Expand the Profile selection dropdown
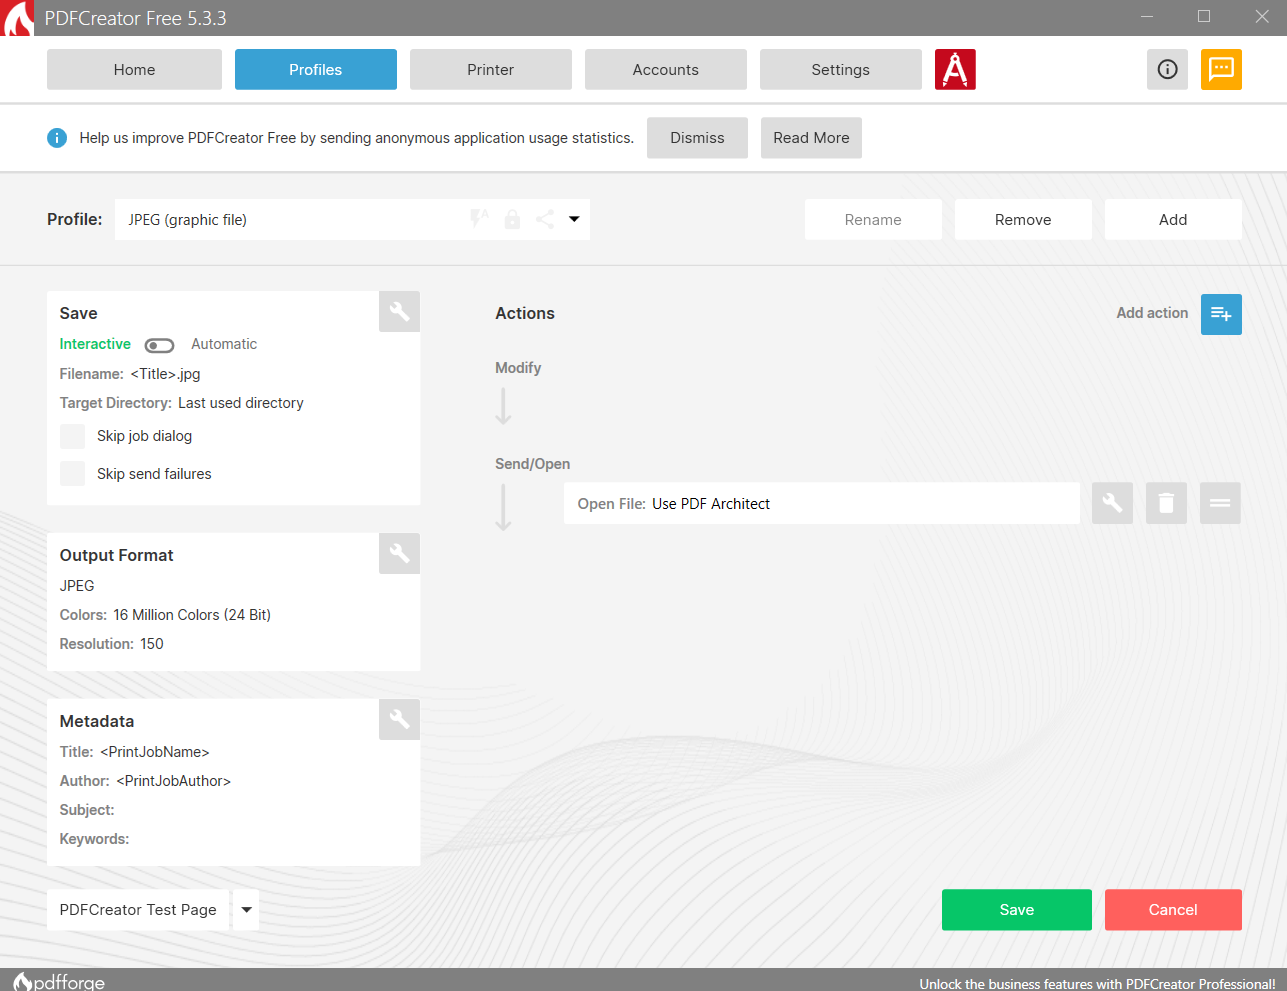Image resolution: width=1287 pixels, height=991 pixels. 573,219
